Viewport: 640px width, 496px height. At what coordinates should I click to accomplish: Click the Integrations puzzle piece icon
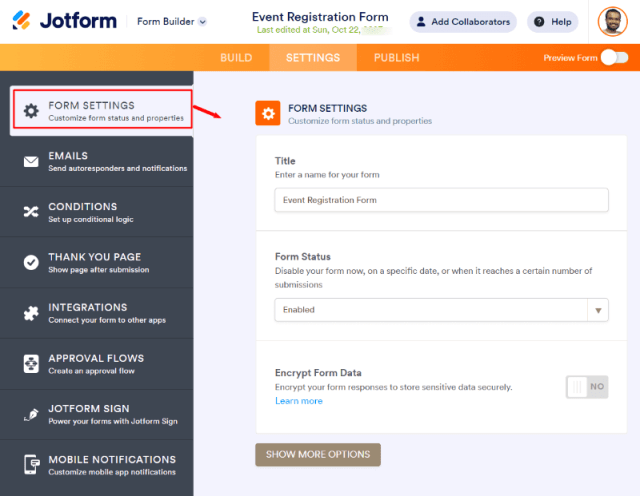coord(31,313)
